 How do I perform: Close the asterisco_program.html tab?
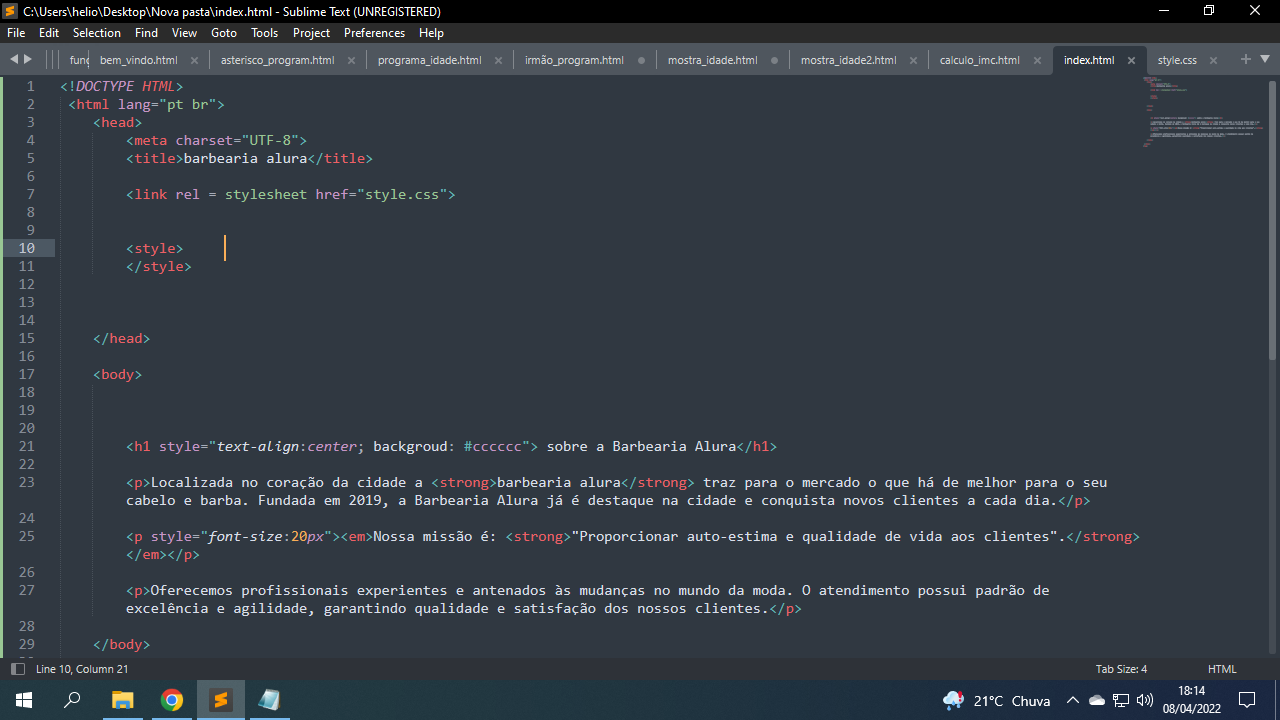[x=351, y=60]
